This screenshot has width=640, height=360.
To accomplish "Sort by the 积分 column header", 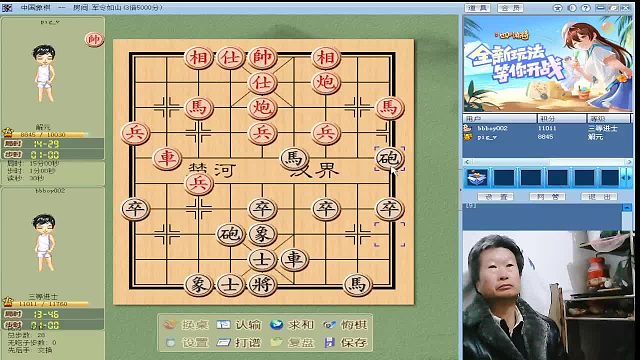I will pos(562,118).
